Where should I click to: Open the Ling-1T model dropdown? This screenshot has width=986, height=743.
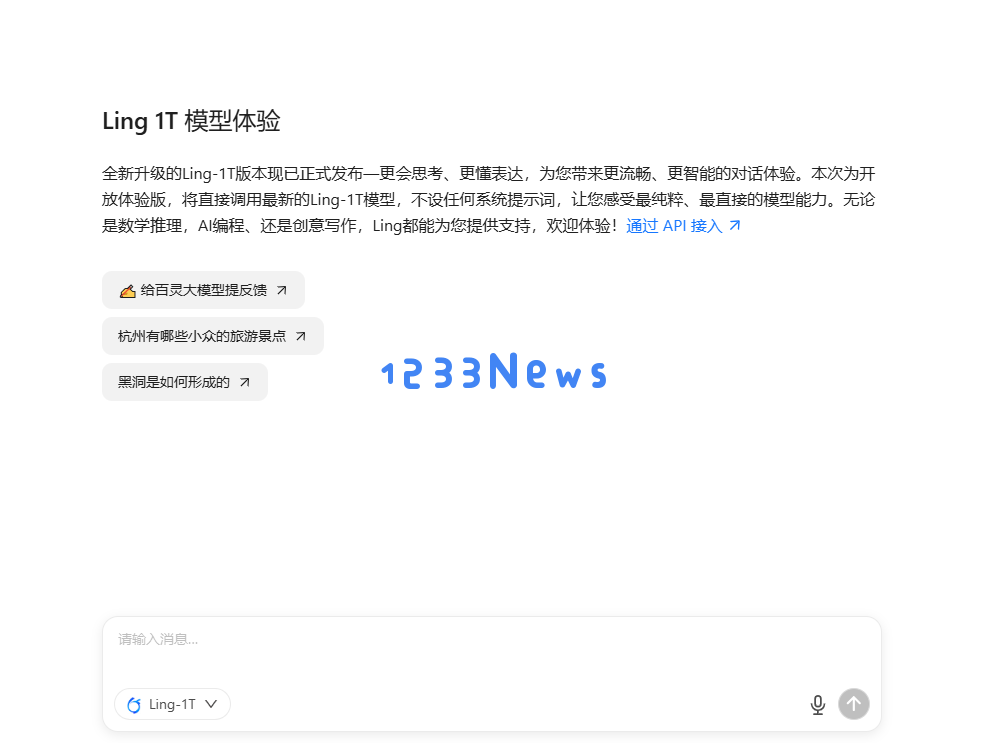[172, 704]
